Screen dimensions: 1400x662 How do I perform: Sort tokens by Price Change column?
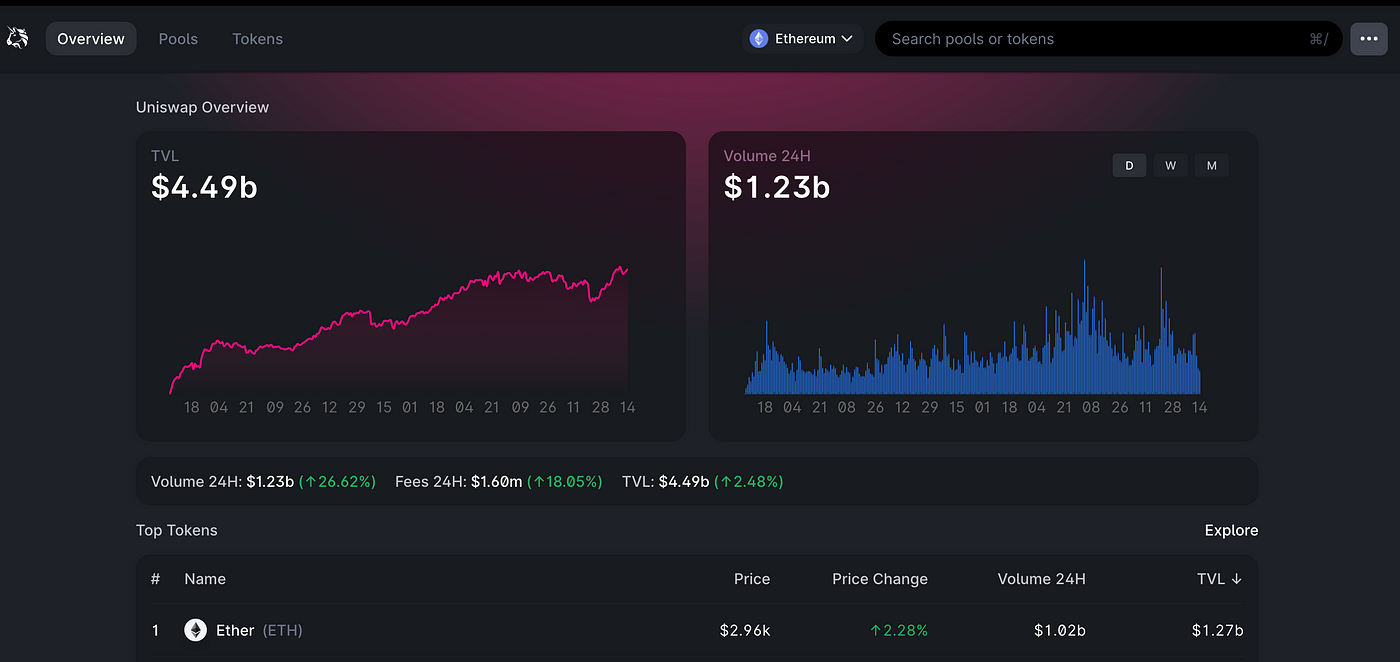tap(880, 579)
